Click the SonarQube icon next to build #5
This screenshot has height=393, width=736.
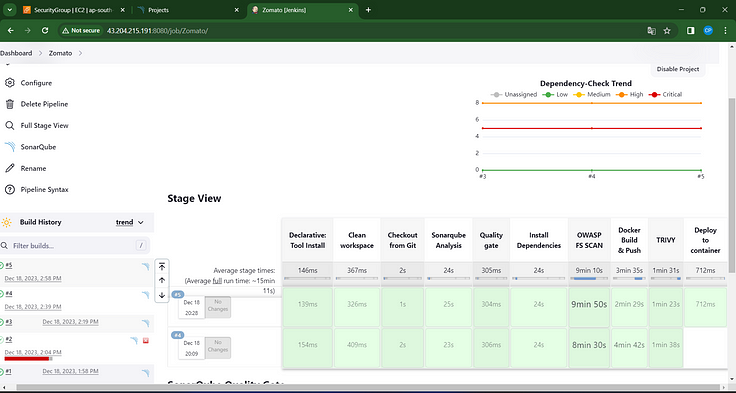(146, 267)
